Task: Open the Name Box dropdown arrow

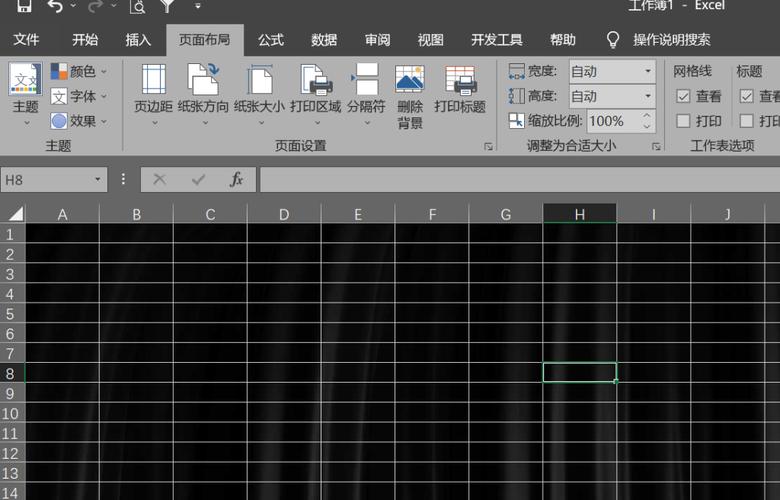Action: [x=98, y=180]
